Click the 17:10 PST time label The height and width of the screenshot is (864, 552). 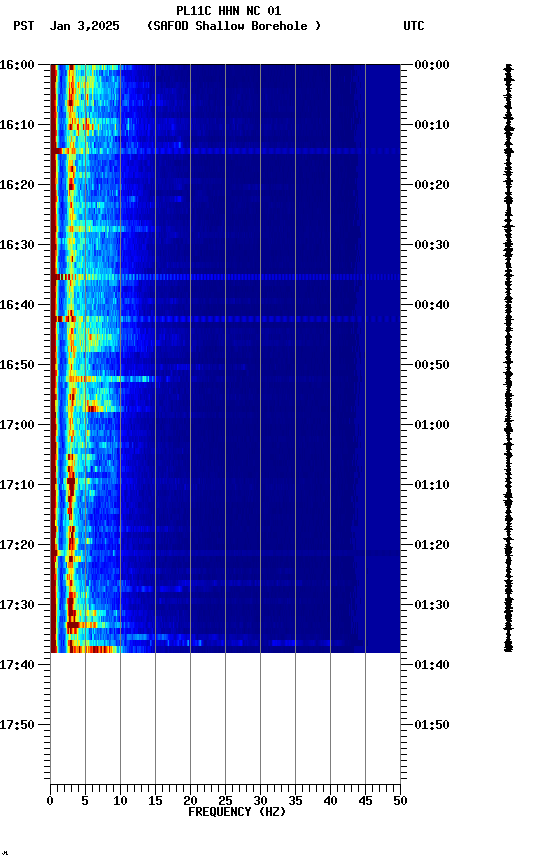(x=17, y=485)
